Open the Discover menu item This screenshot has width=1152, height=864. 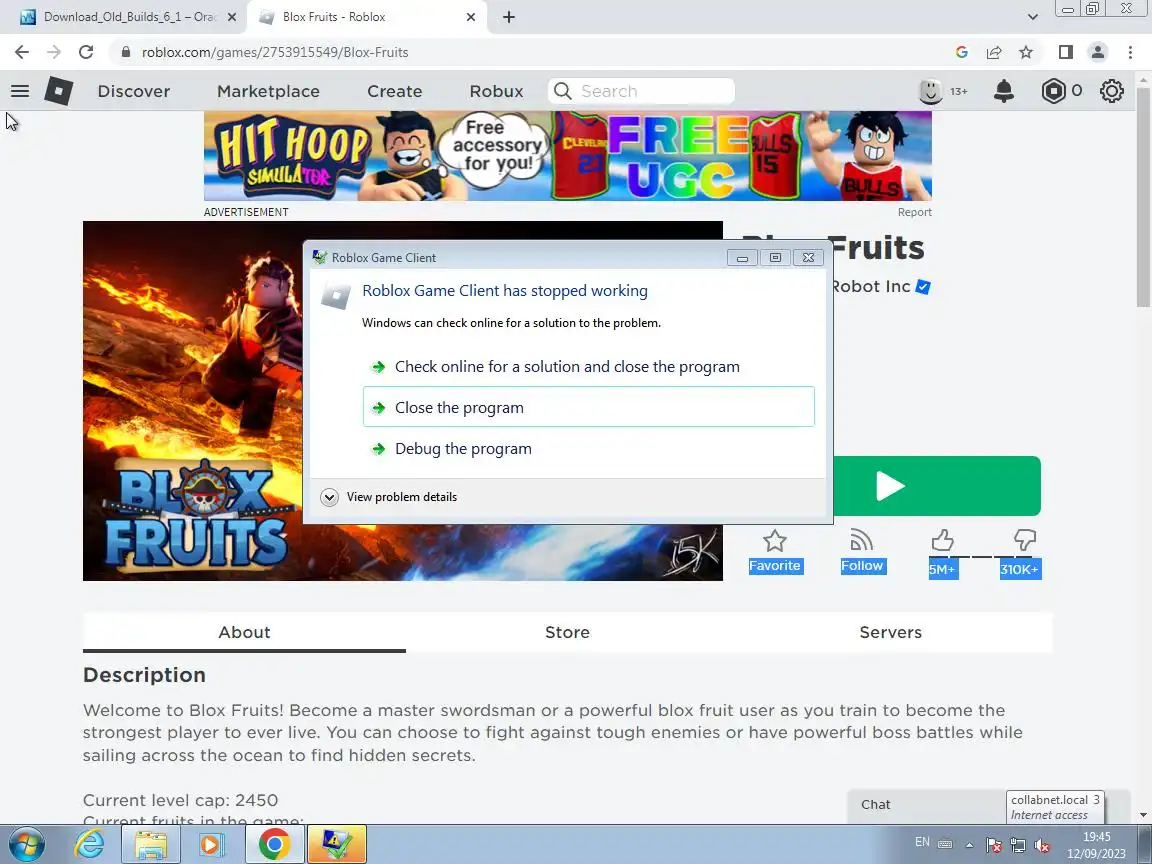tap(134, 91)
